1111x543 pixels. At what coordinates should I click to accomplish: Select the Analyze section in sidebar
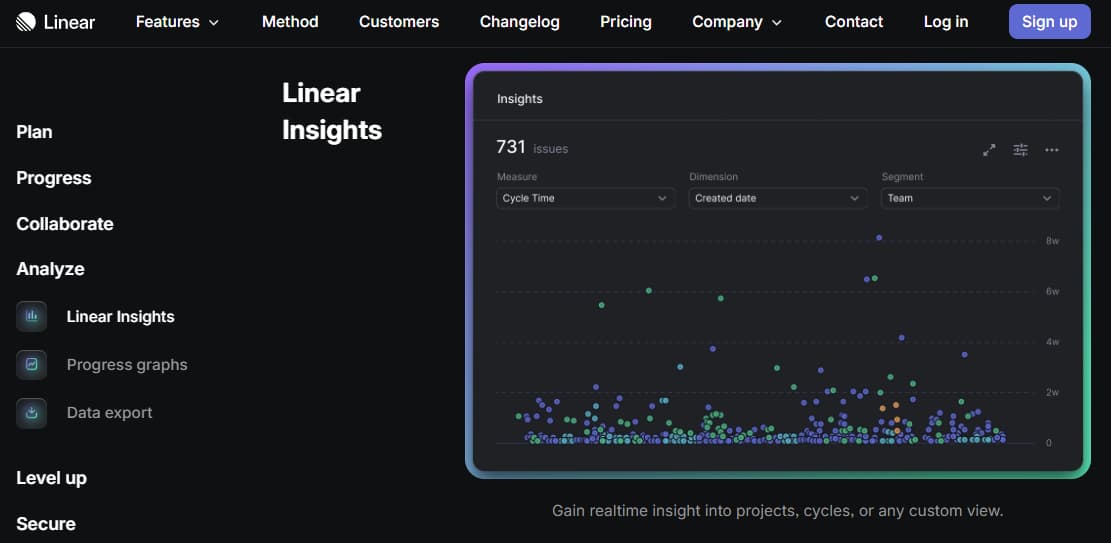50,269
